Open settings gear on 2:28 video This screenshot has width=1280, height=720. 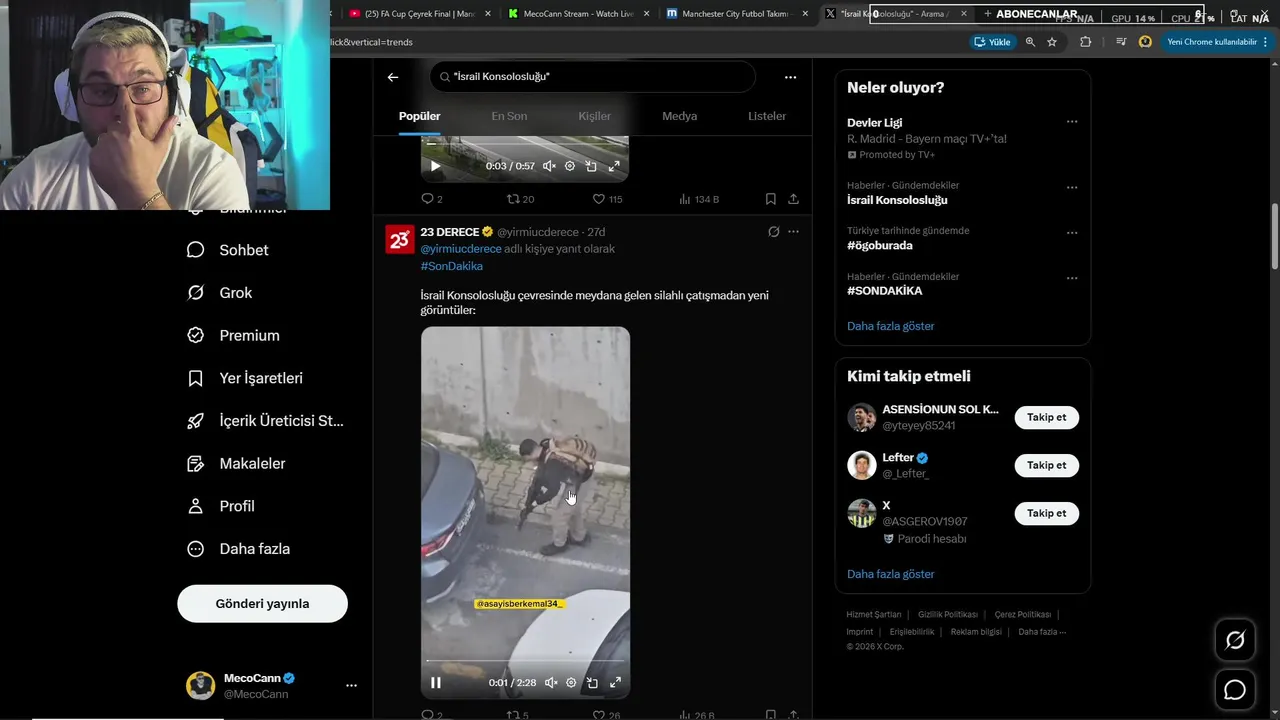point(571,683)
